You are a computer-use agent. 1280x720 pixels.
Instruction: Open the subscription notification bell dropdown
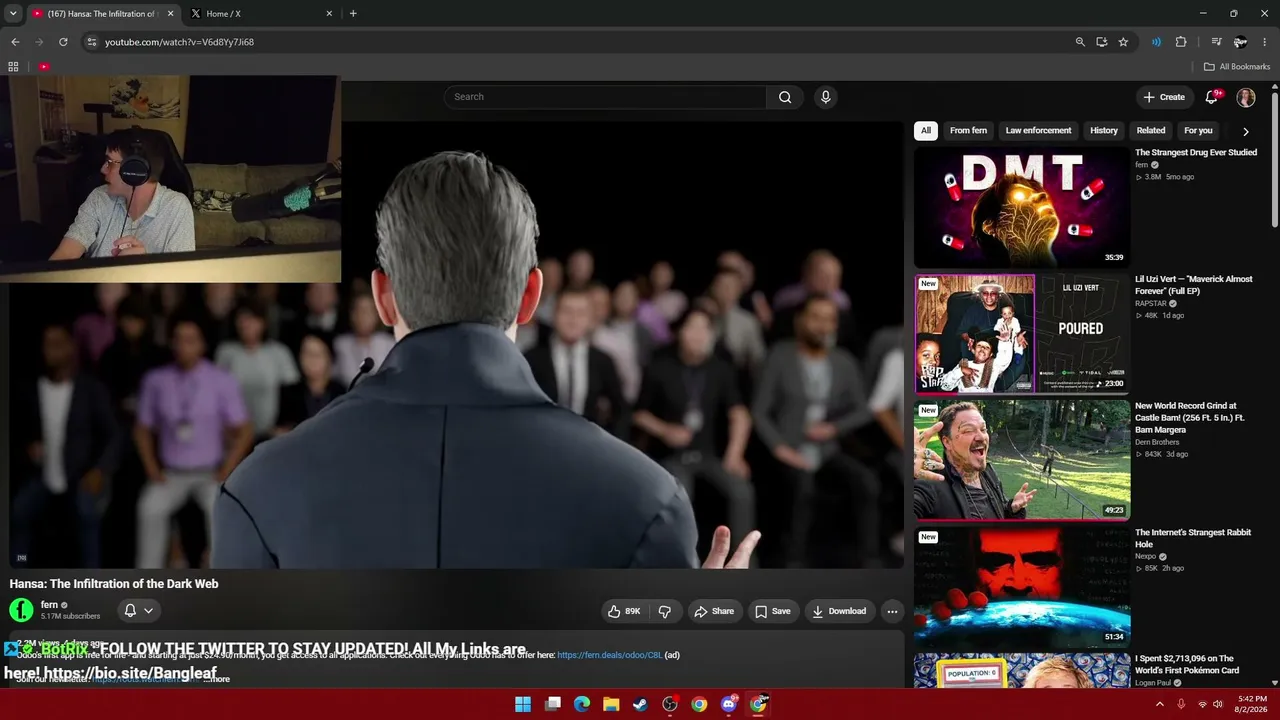139,610
